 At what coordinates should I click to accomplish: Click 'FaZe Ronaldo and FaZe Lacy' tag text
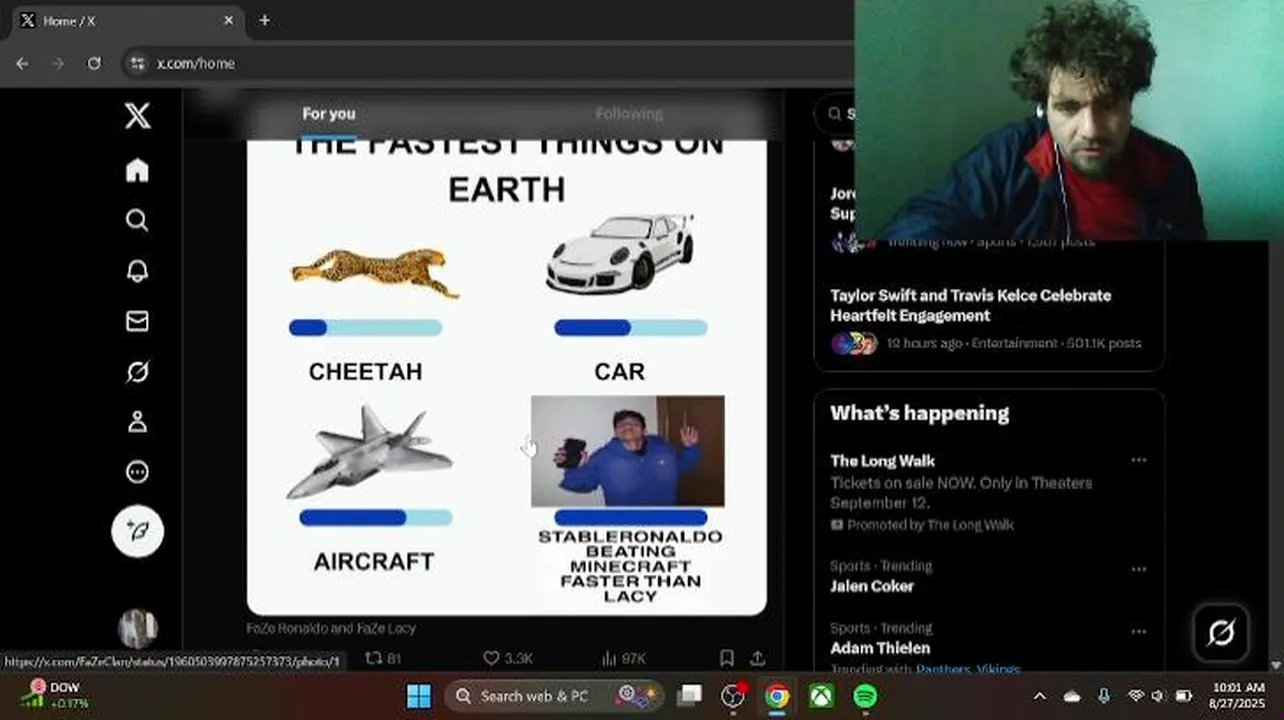click(x=331, y=628)
